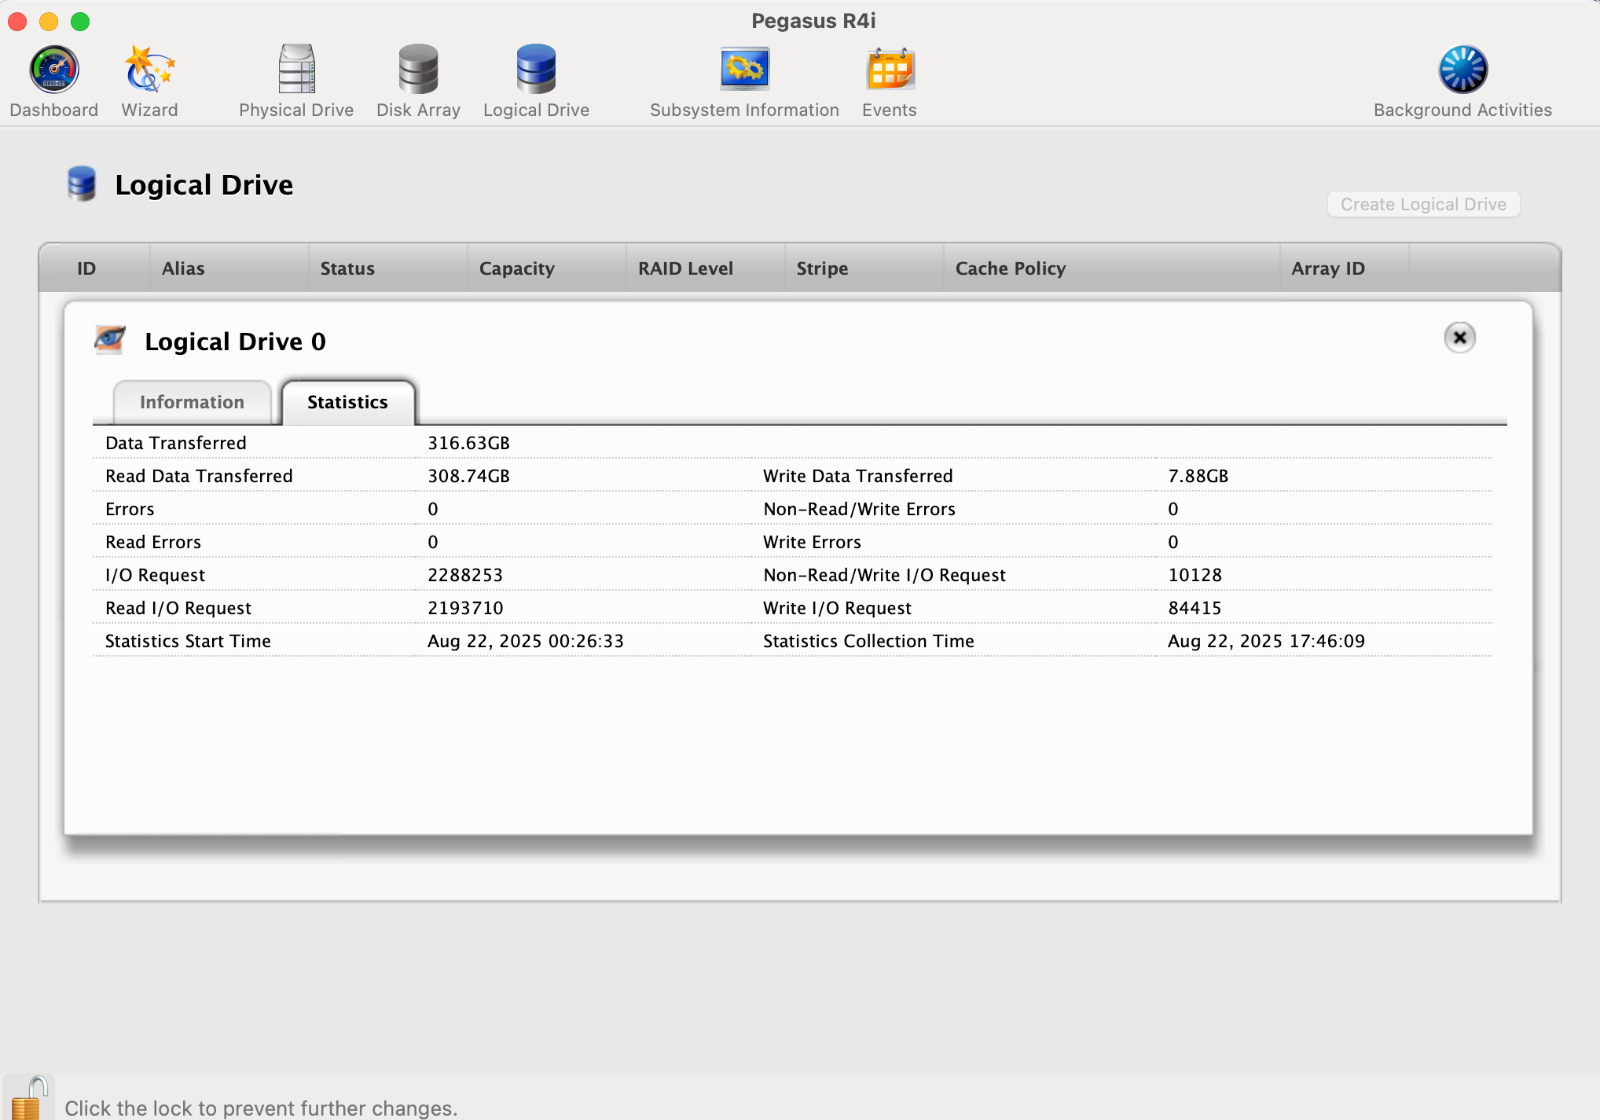Click the Read Errors label
The image size is (1600, 1120).
[153, 542]
